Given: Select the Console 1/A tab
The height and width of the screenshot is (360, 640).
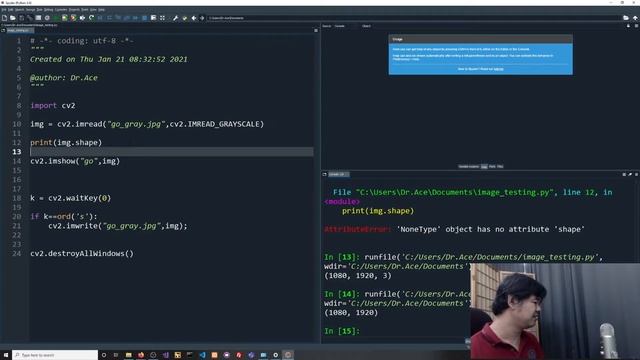Looking at the screenshot, I should pyautogui.click(x=338, y=174).
